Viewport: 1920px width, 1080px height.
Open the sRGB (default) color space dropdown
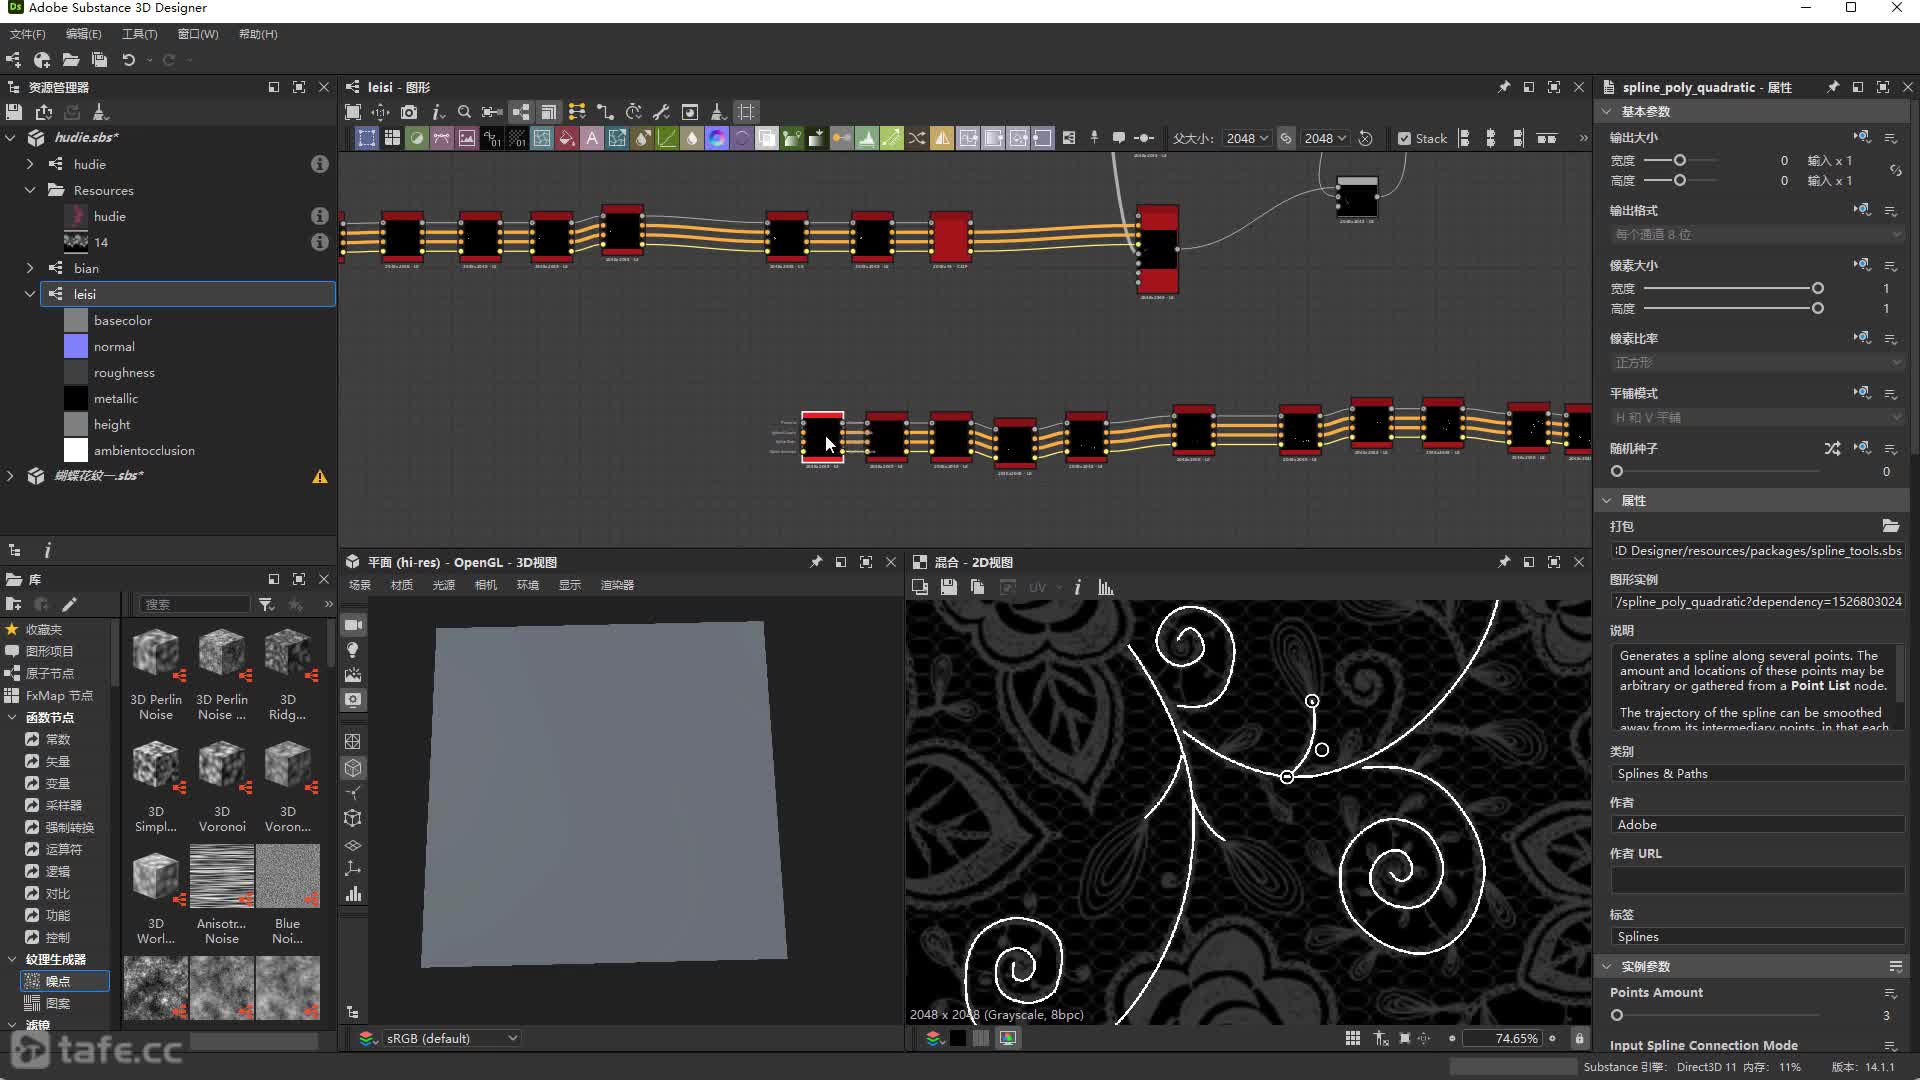(450, 1039)
